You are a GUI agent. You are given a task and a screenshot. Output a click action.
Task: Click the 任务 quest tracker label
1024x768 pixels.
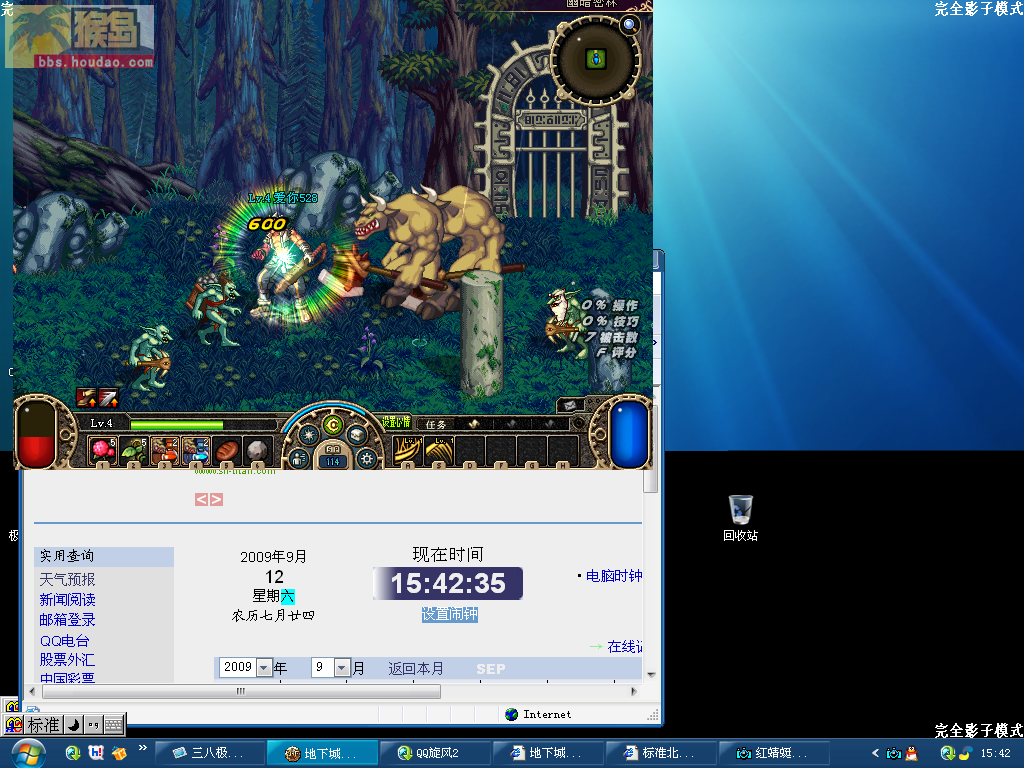(435, 424)
